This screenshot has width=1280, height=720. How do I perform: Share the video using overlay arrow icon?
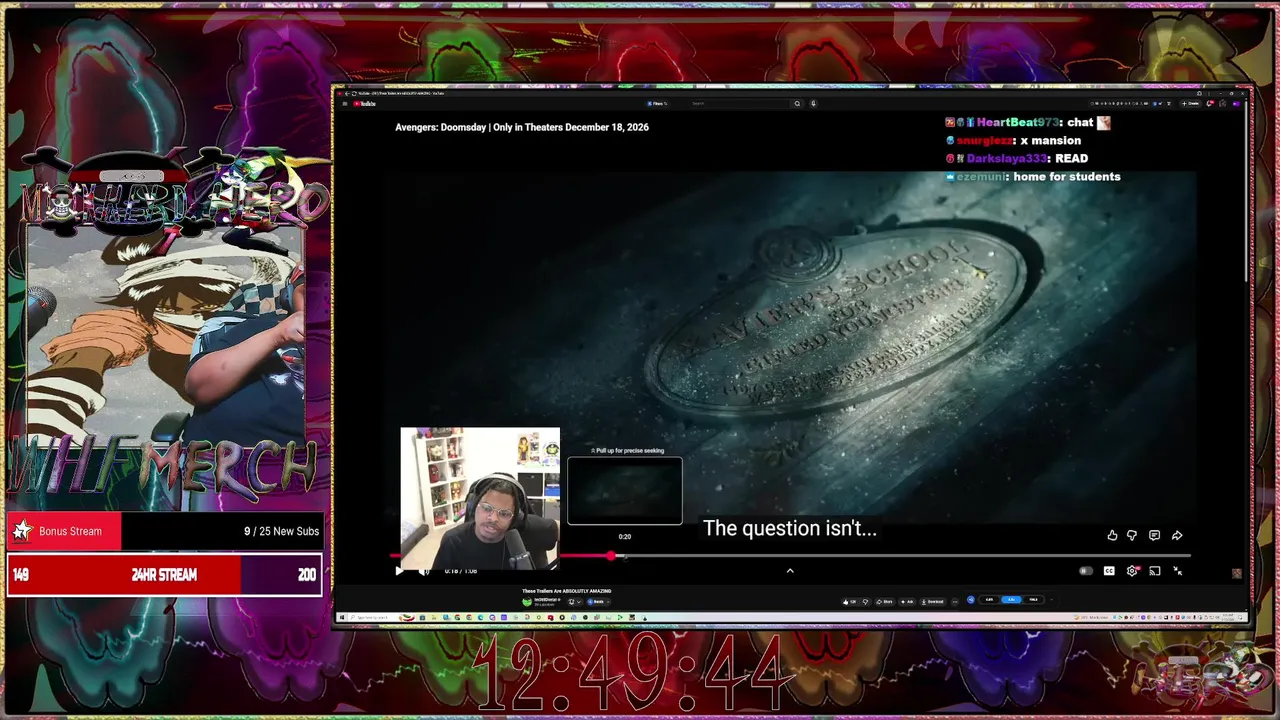click(x=1177, y=536)
